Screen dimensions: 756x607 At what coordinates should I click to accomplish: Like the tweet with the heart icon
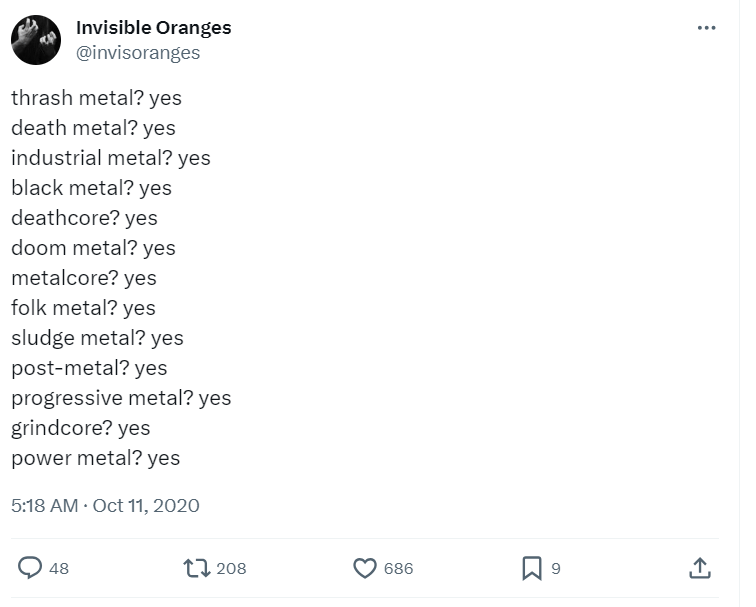[365, 568]
